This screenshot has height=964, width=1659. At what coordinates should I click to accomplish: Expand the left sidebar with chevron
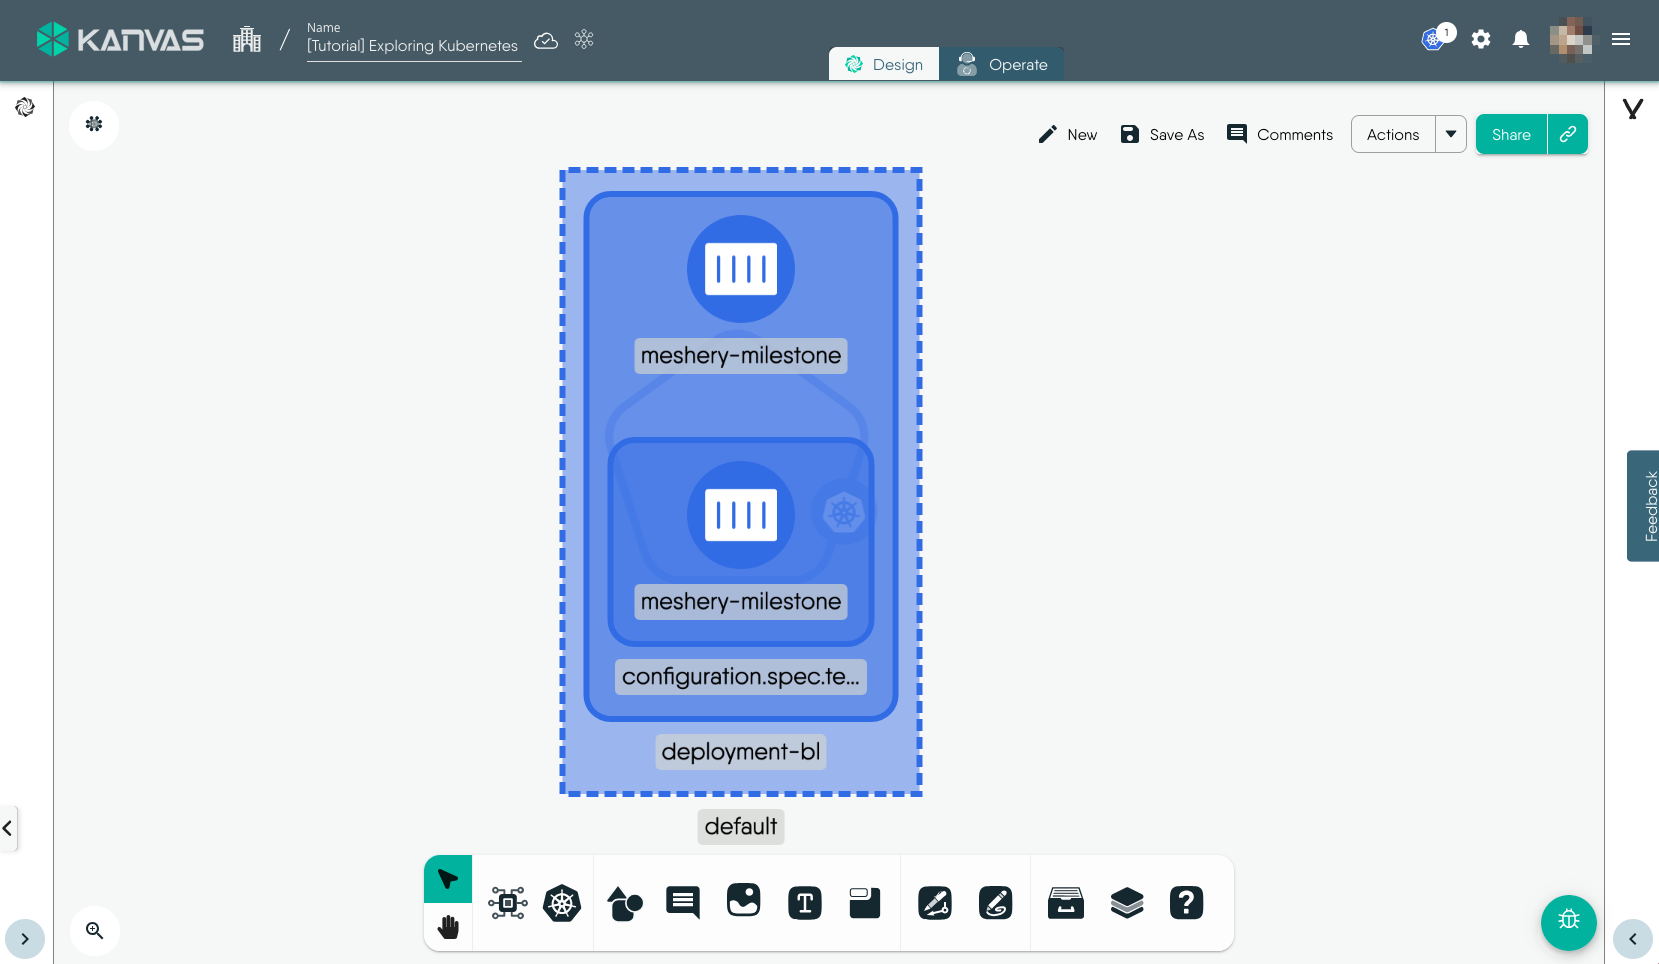pos(25,939)
